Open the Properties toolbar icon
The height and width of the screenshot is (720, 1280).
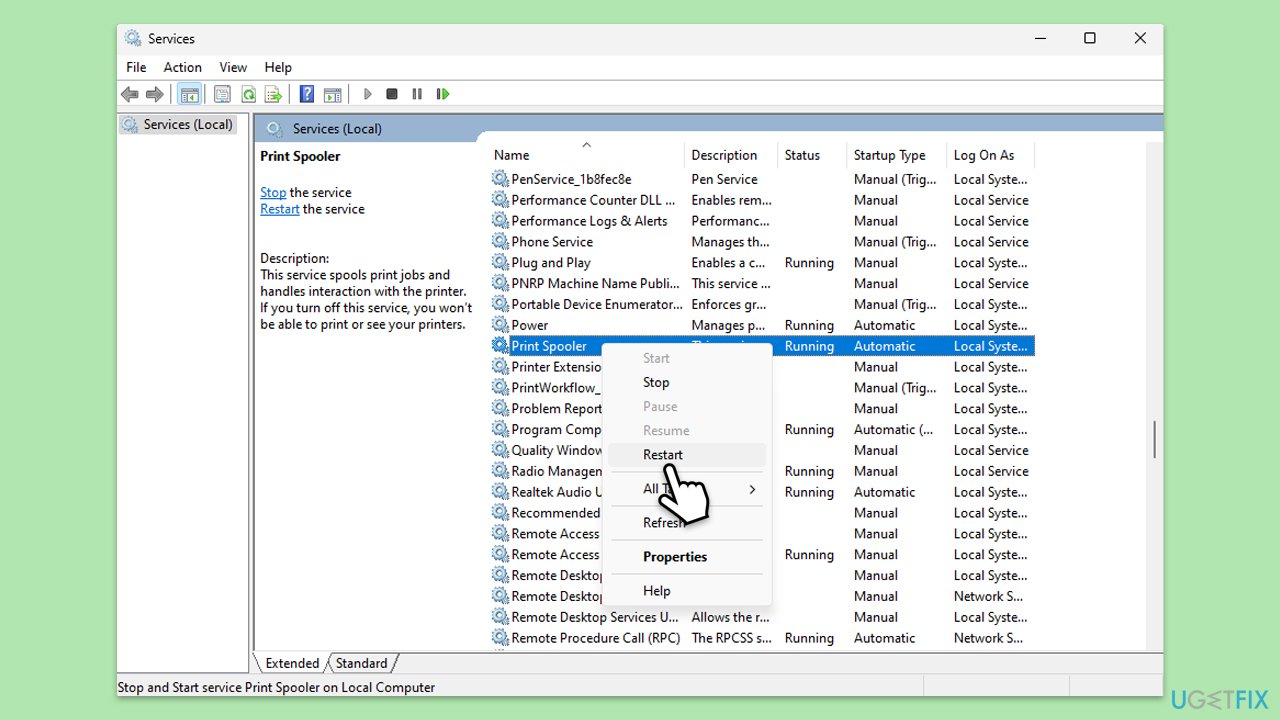[222, 94]
